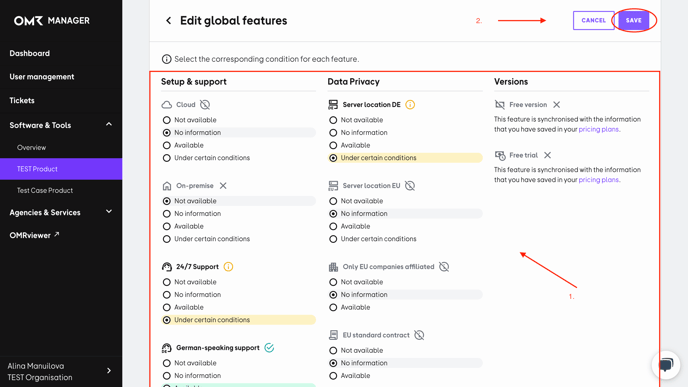Open Test Case Product in the sidebar
Viewport: 688px width, 387px height.
pos(45,190)
